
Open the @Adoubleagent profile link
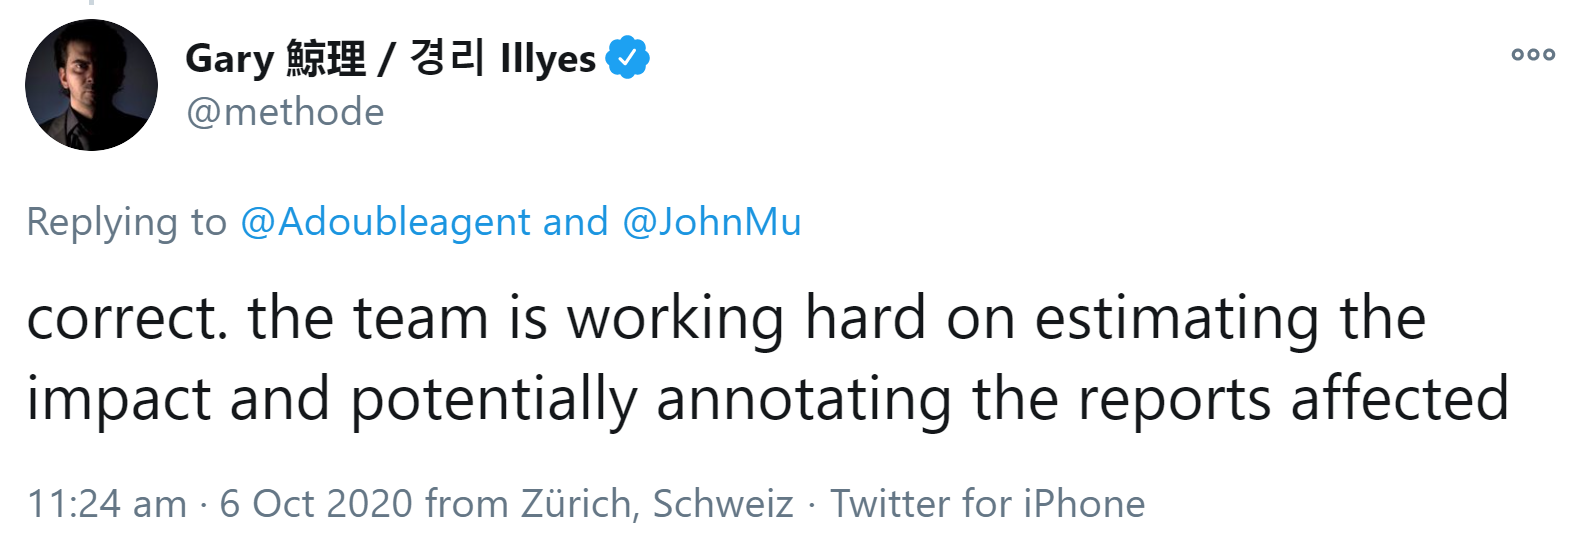(x=385, y=222)
